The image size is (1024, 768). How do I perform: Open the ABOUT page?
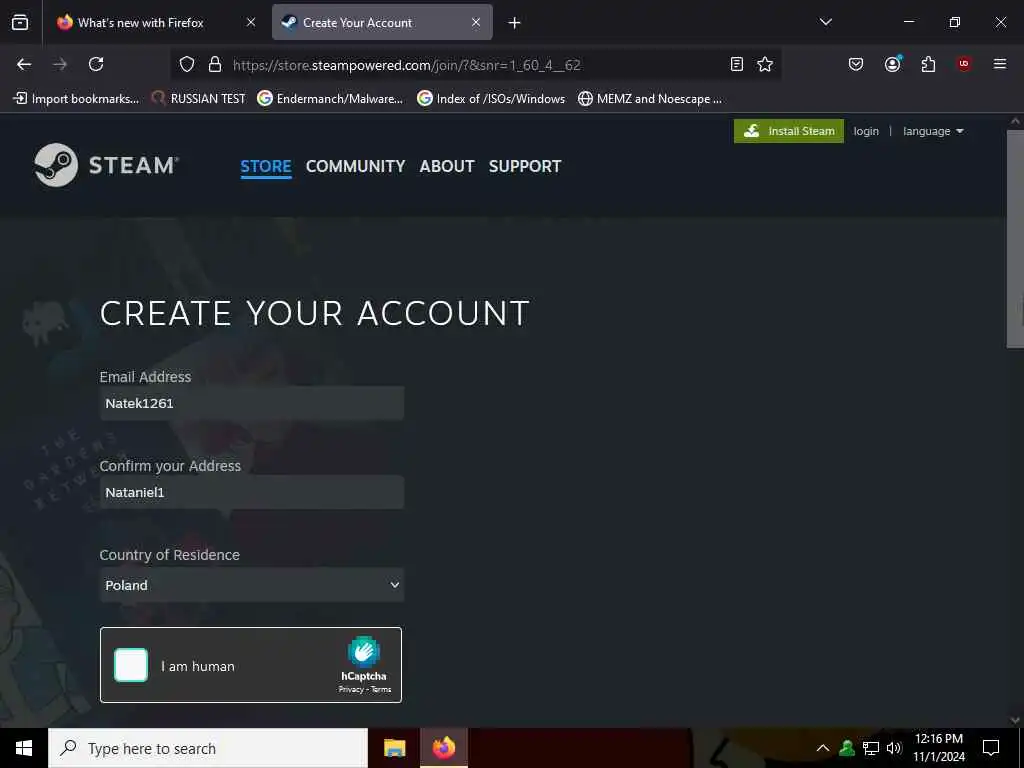click(447, 167)
